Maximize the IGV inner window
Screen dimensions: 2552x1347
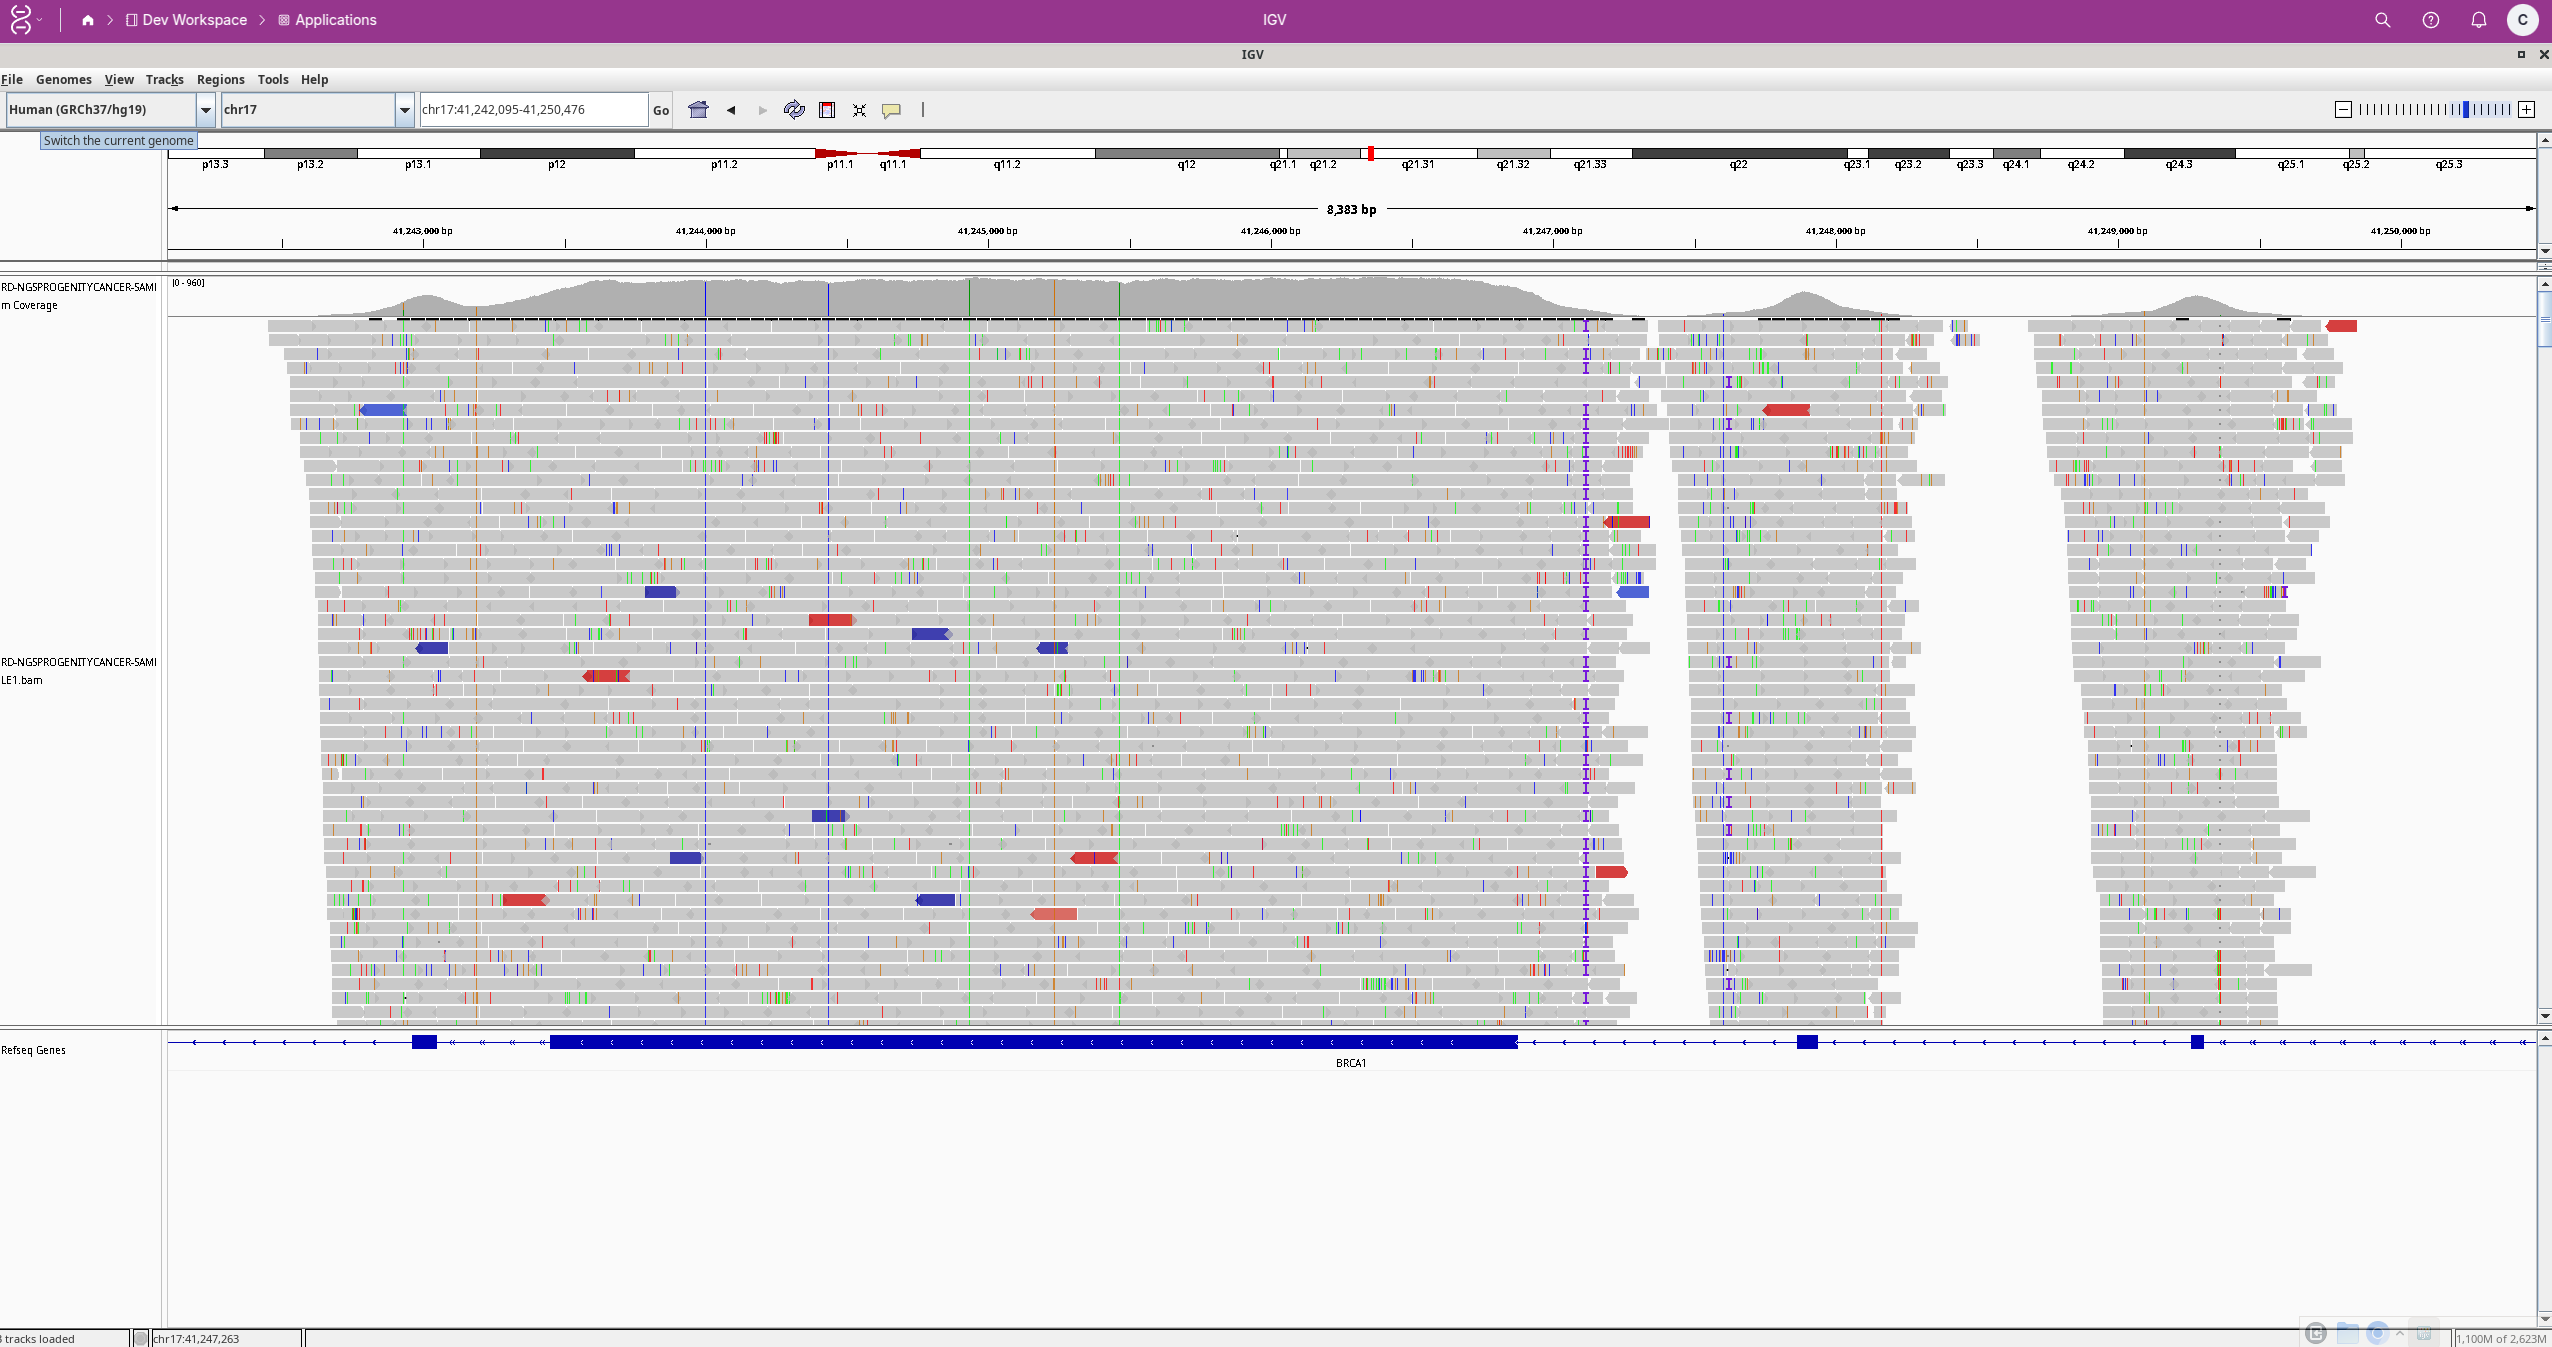[x=2521, y=55]
